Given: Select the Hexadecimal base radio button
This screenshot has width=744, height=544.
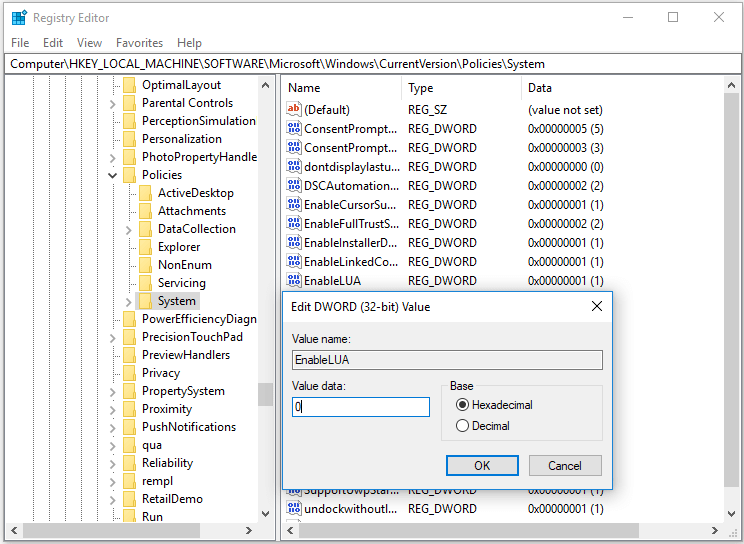Looking at the screenshot, I should coord(462,405).
